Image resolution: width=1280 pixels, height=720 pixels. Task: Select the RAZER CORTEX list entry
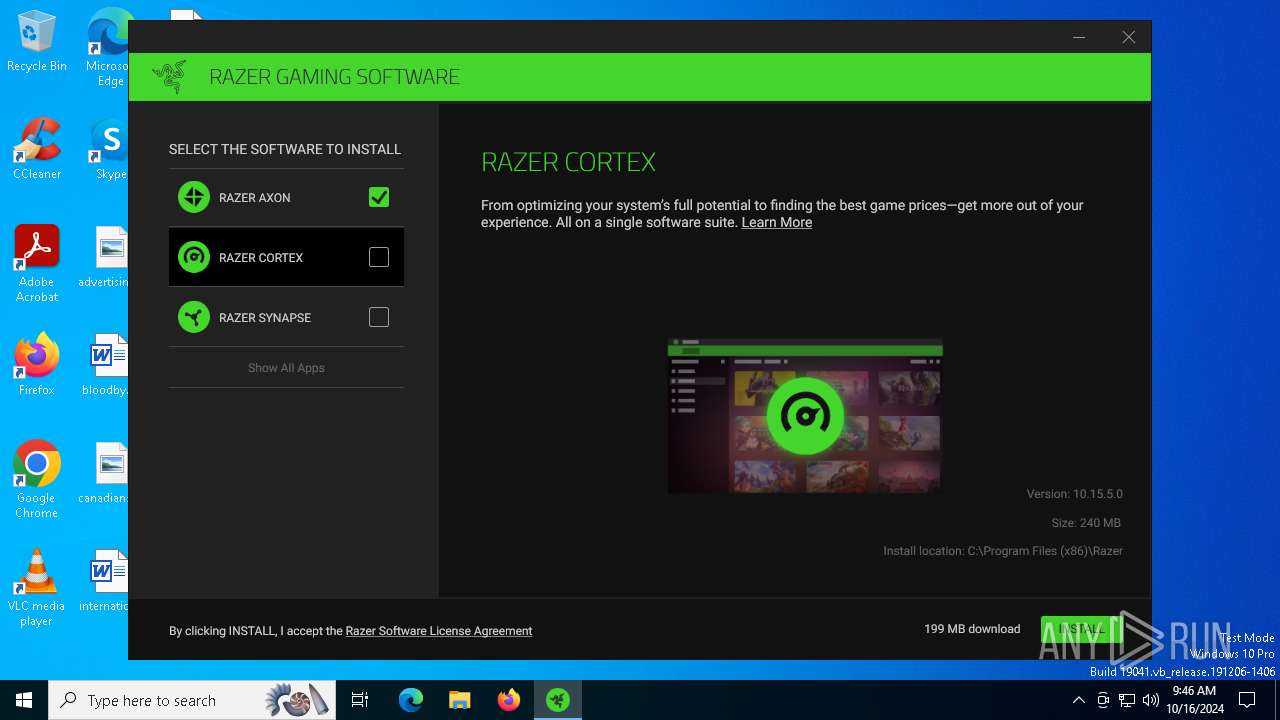pyautogui.click(x=286, y=257)
